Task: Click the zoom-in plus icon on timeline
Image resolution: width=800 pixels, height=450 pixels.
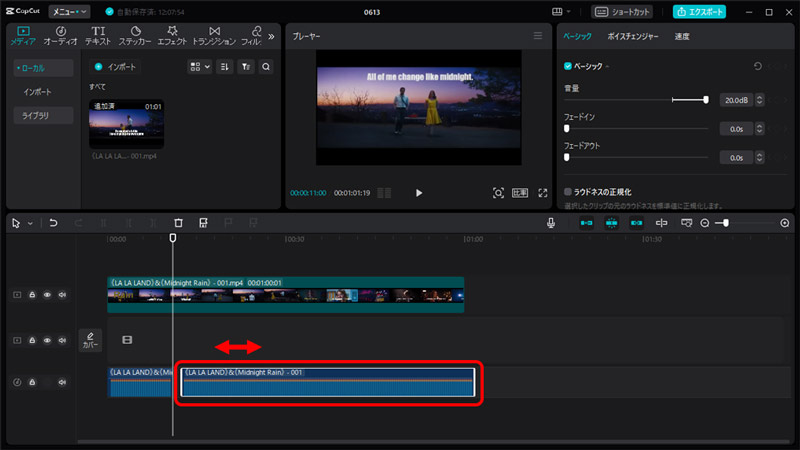Action: 784,223
